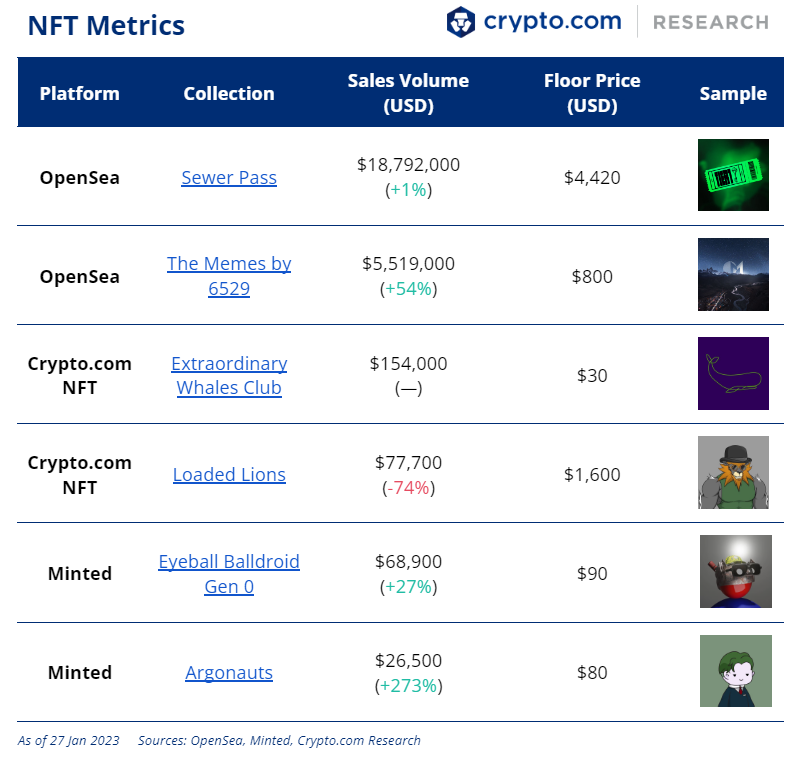Click the Sources footnote text

pyautogui.click(x=279, y=741)
